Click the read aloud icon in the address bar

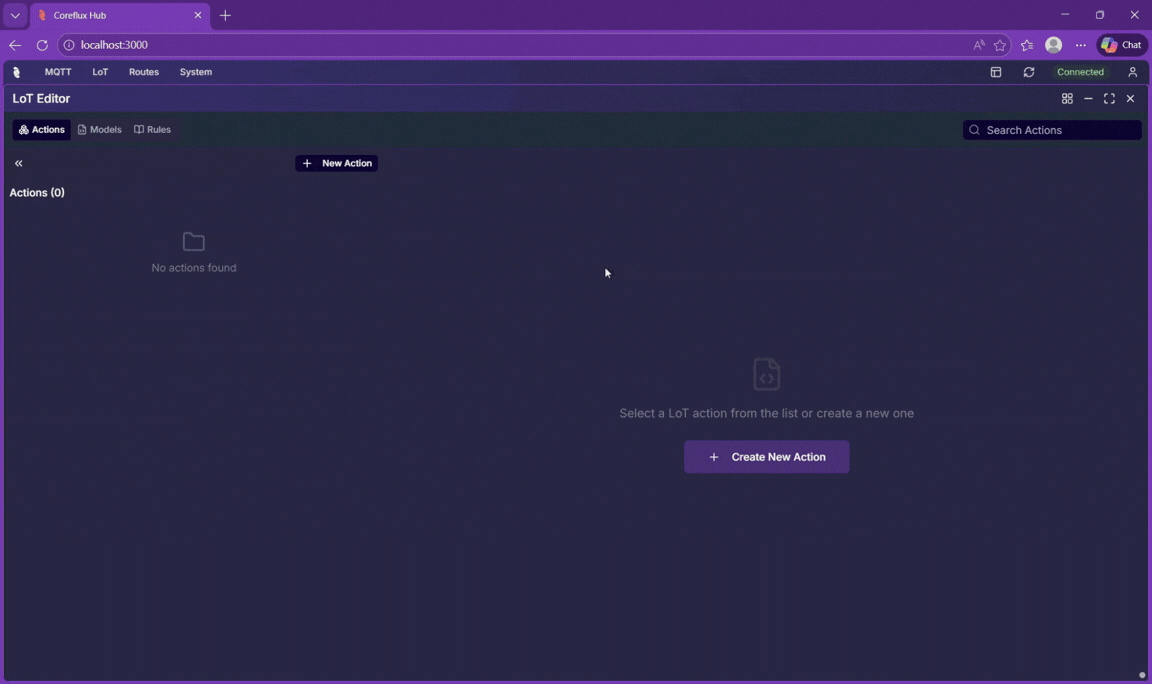point(978,44)
